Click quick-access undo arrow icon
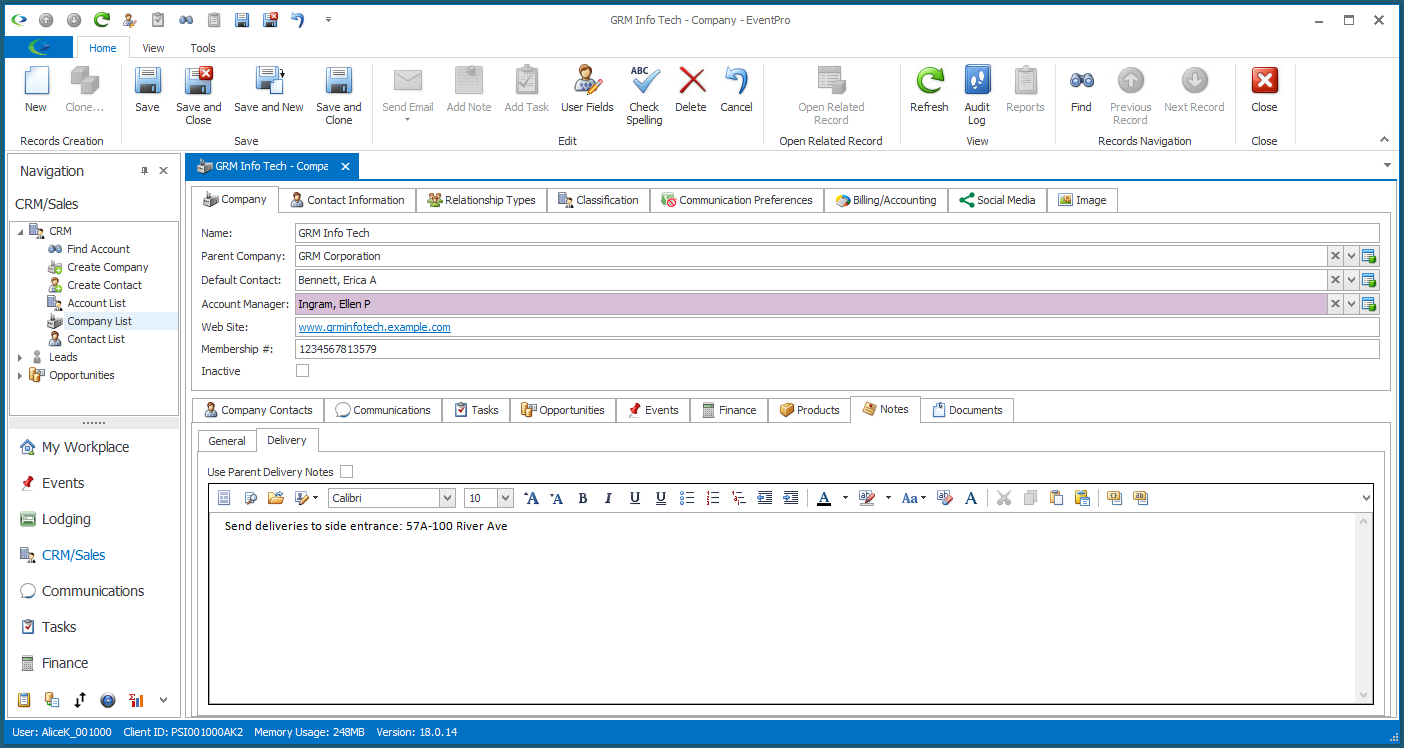The width and height of the screenshot is (1404, 748). [x=297, y=20]
